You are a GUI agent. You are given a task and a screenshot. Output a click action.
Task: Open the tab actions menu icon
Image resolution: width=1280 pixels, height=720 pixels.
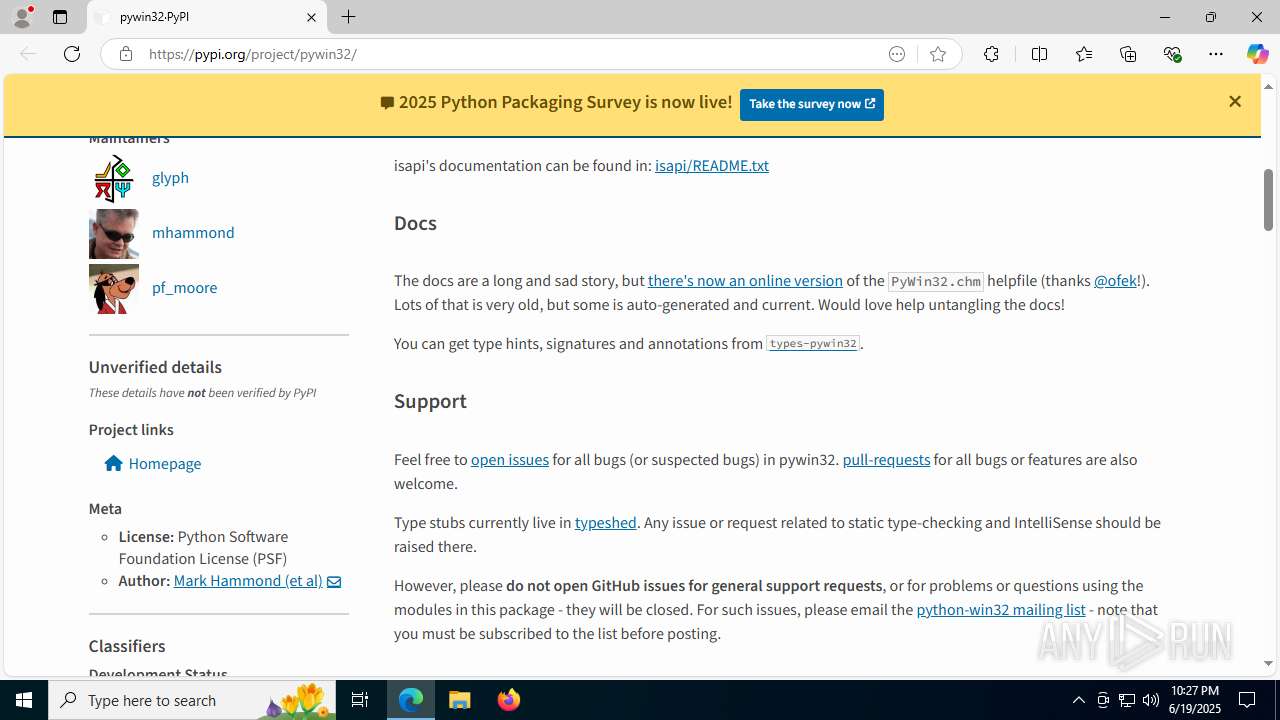(60, 17)
